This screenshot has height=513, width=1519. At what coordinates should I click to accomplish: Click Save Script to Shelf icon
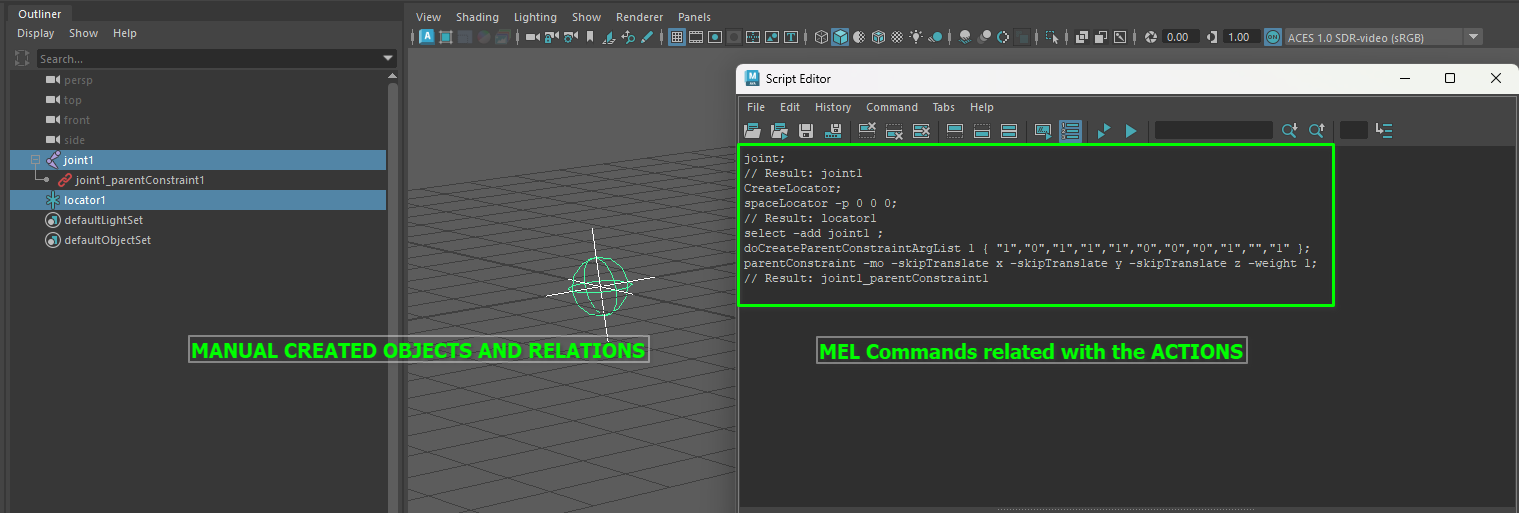(x=832, y=131)
